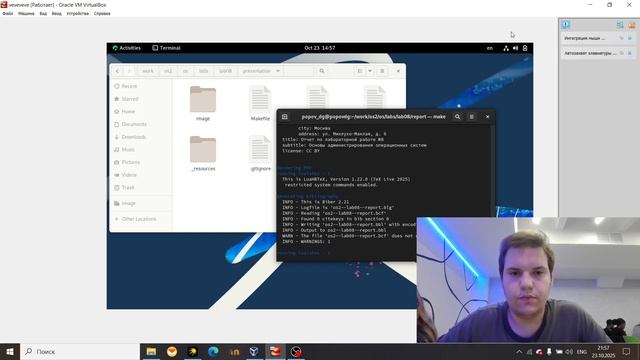This screenshot has height=360, width=640.
Task: Select the '_resources' folder icon
Action: tap(203, 149)
